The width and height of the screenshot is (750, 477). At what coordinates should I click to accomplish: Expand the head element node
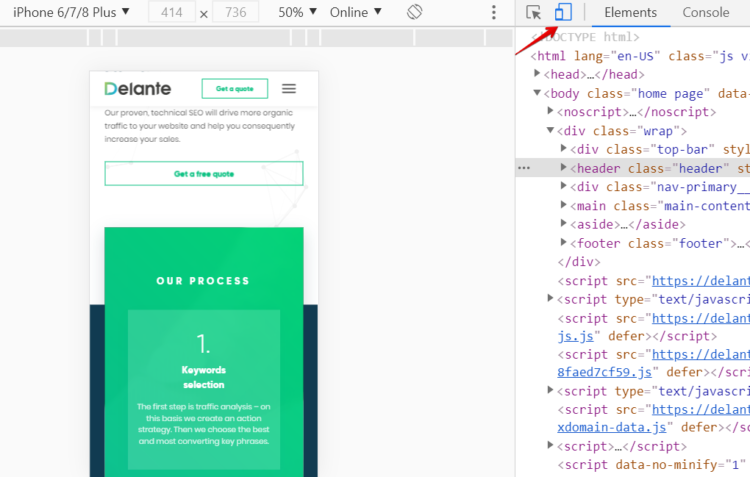click(537, 73)
